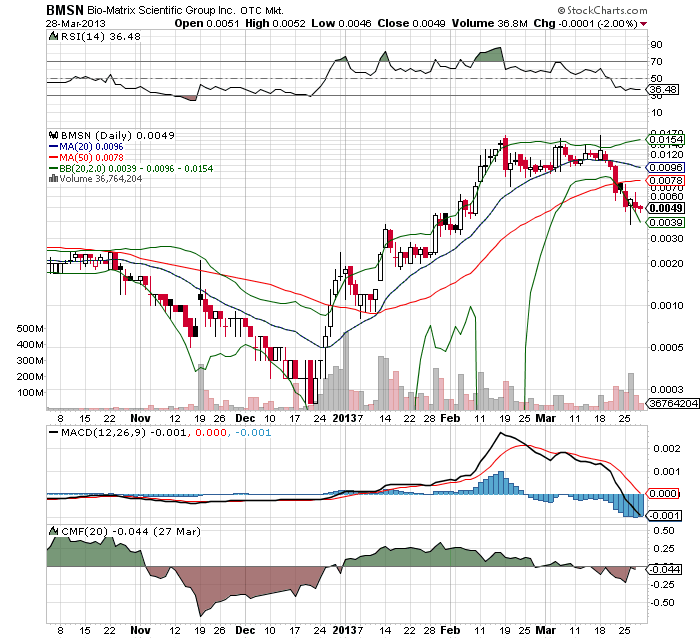Click the blue 0.0096 price tag on the axis
Viewport: 700px width, 639px height.
(666, 167)
